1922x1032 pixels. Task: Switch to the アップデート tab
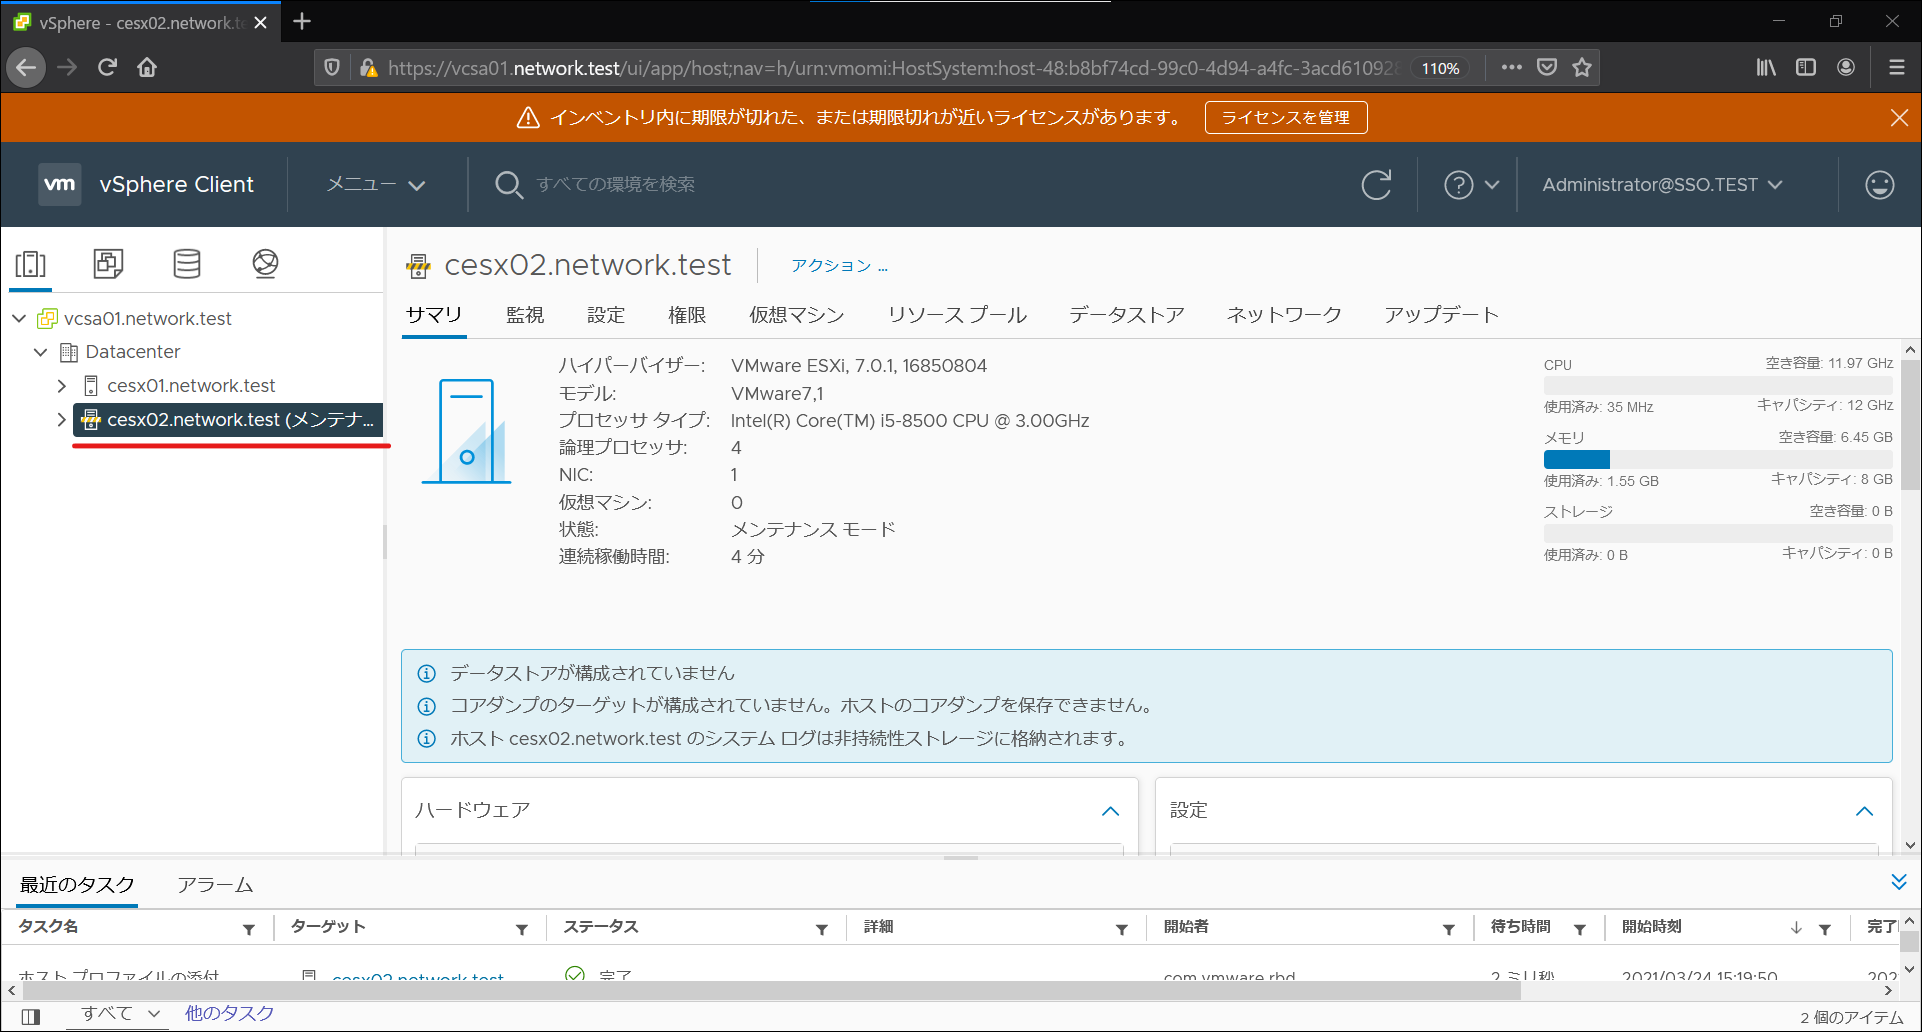click(x=1441, y=315)
